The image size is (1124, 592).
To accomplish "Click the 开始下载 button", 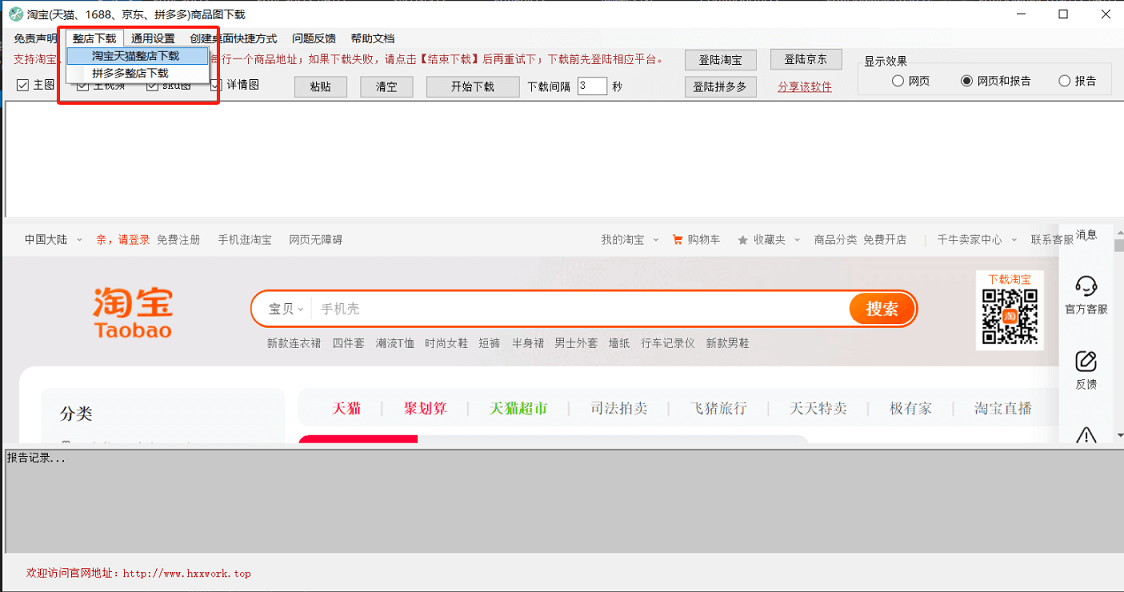I will [x=472, y=87].
